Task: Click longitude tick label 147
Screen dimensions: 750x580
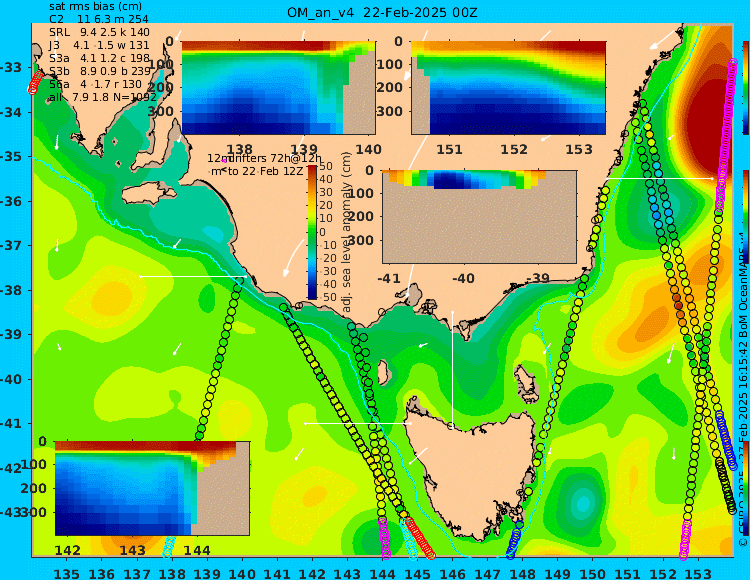Action: [487, 573]
